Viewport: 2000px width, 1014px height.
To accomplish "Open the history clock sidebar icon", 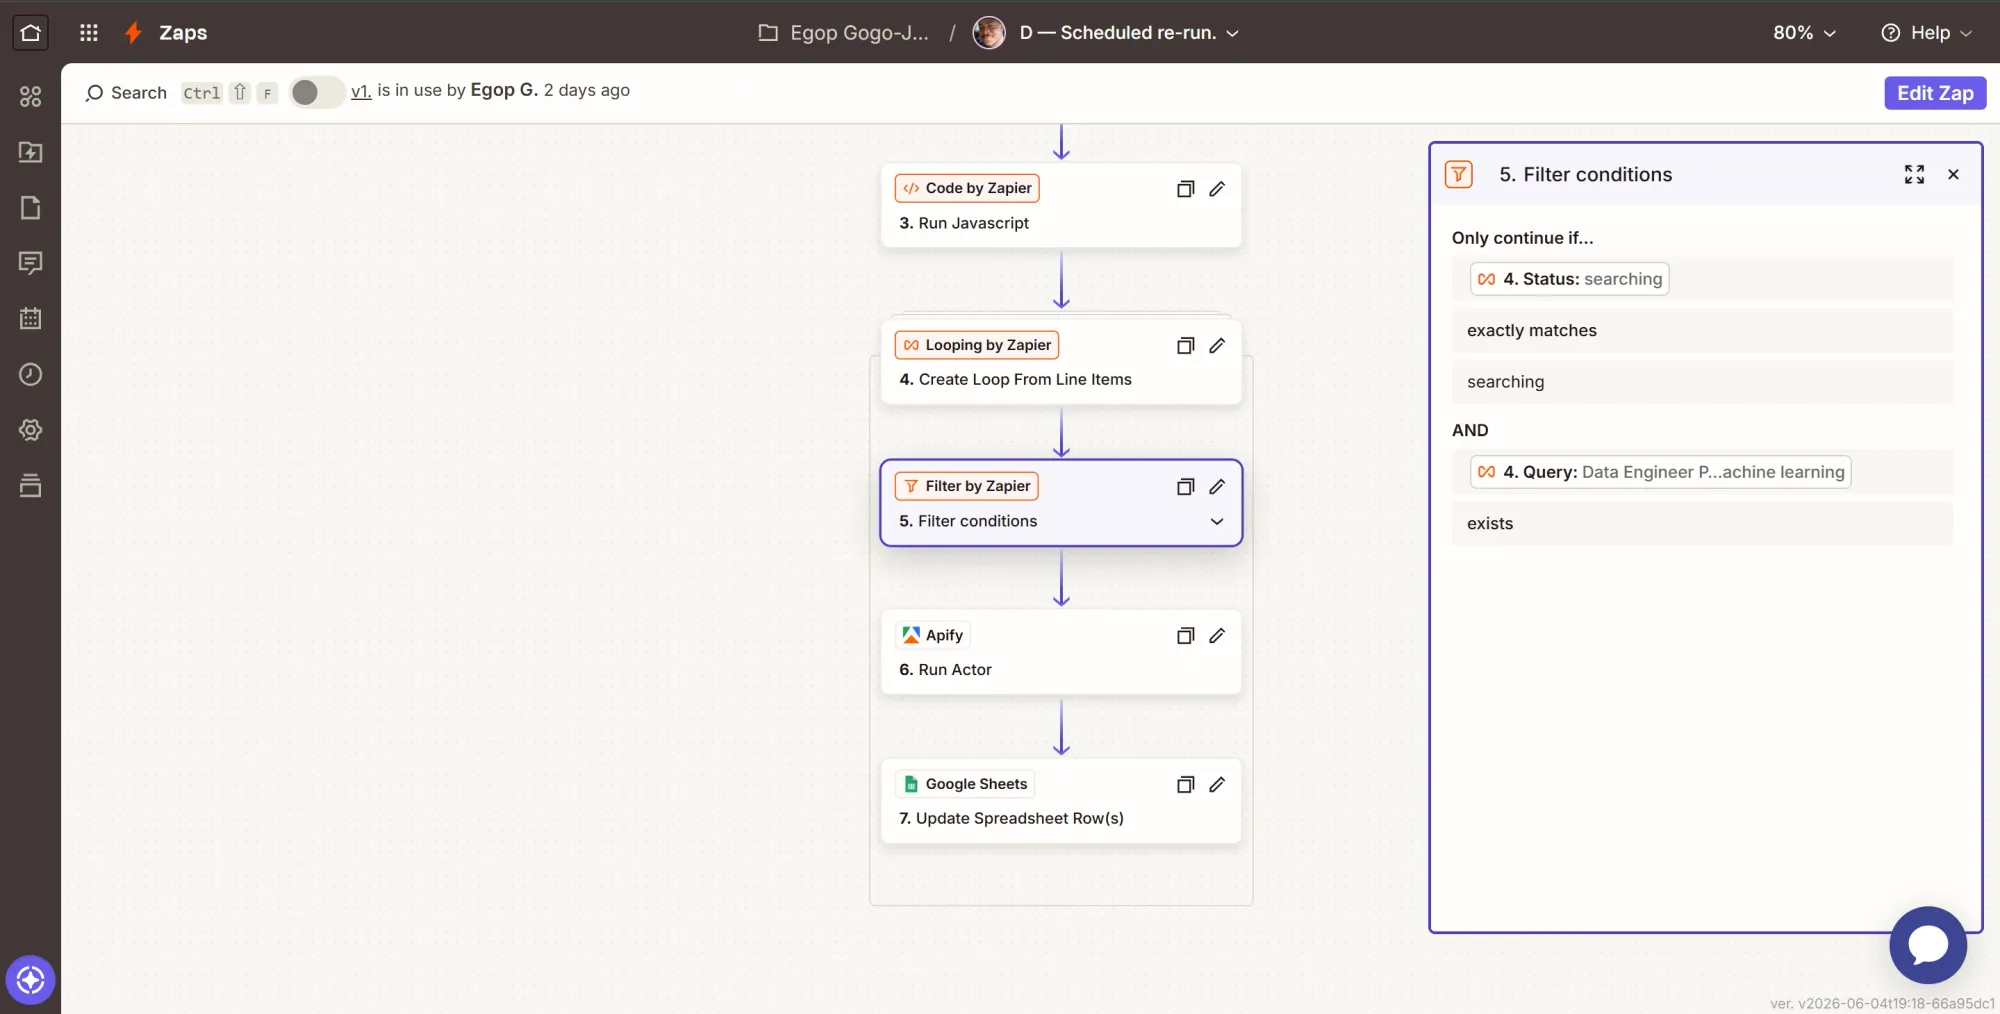I will click(x=31, y=374).
